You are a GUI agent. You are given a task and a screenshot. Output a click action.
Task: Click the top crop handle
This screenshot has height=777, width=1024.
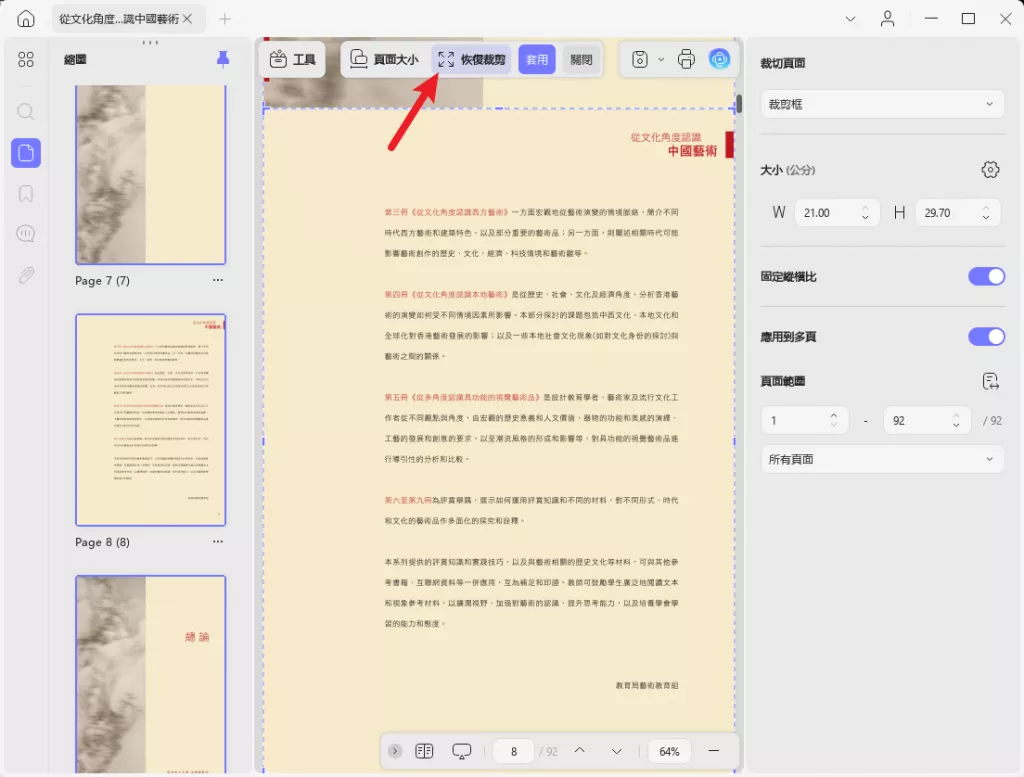499,108
